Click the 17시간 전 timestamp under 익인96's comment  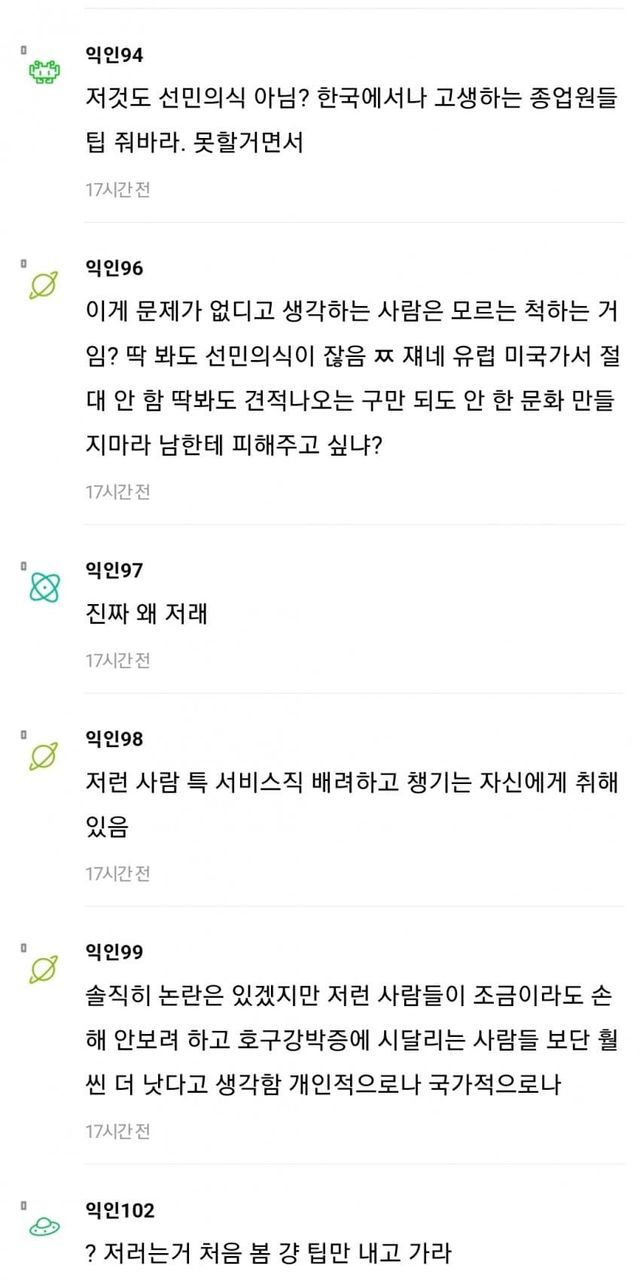point(117,491)
